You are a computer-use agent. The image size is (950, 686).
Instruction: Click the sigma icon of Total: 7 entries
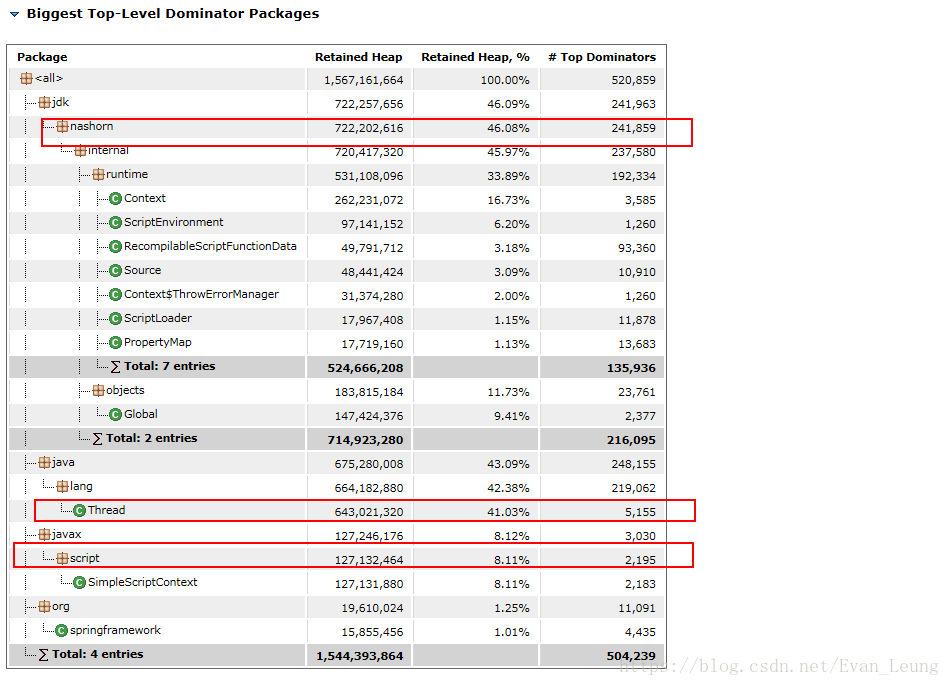pyautogui.click(x=116, y=367)
